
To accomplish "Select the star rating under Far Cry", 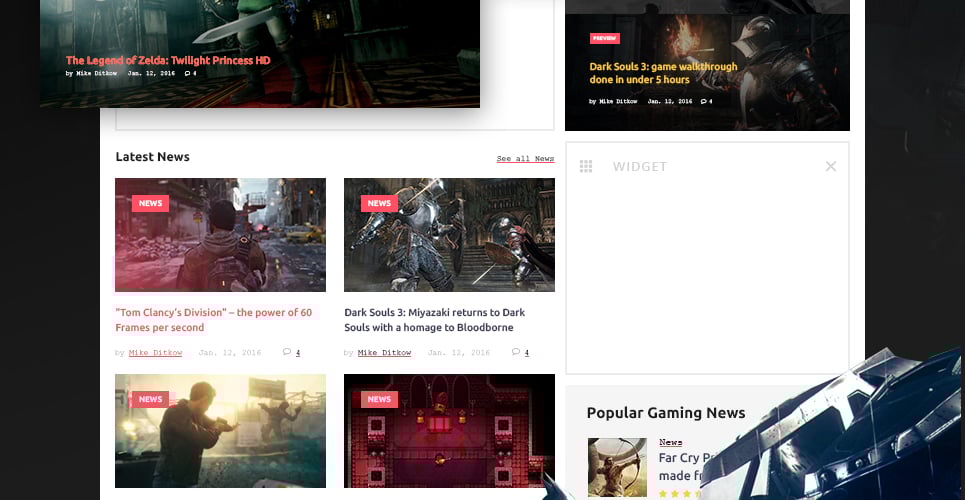I will [x=680, y=493].
